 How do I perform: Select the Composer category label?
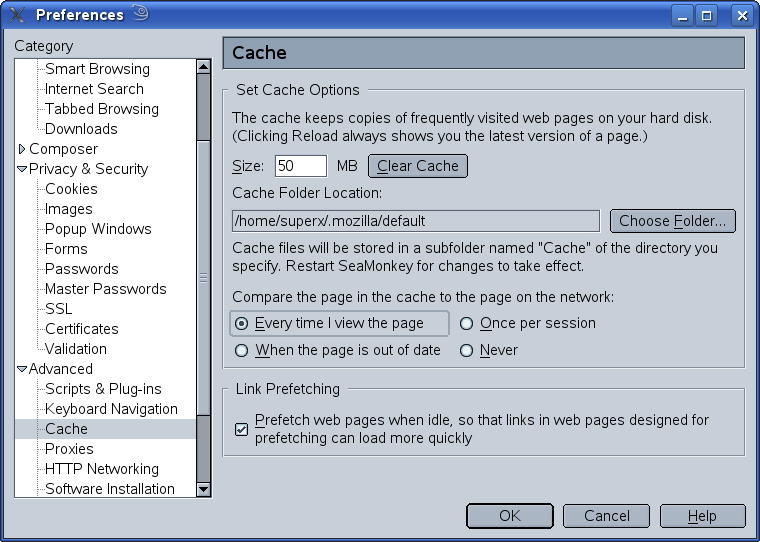coord(63,149)
